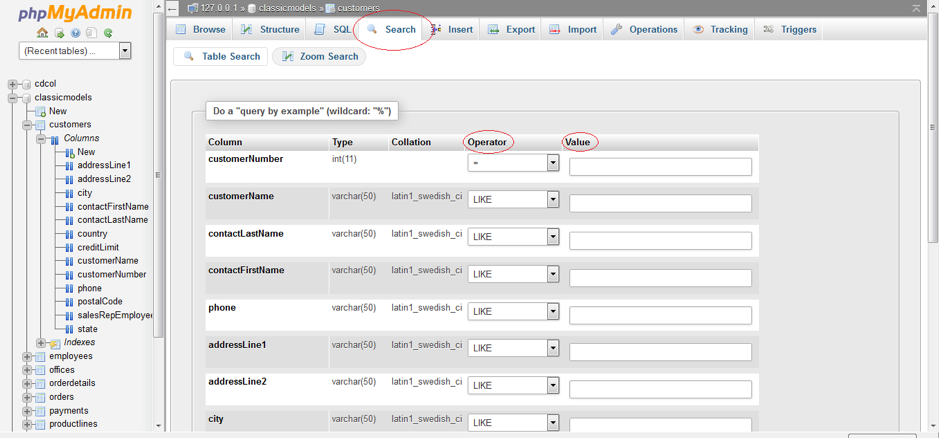Click the Home icon under phpMyAdmin logo
Viewport: 939px width, 438px height.
coord(42,33)
